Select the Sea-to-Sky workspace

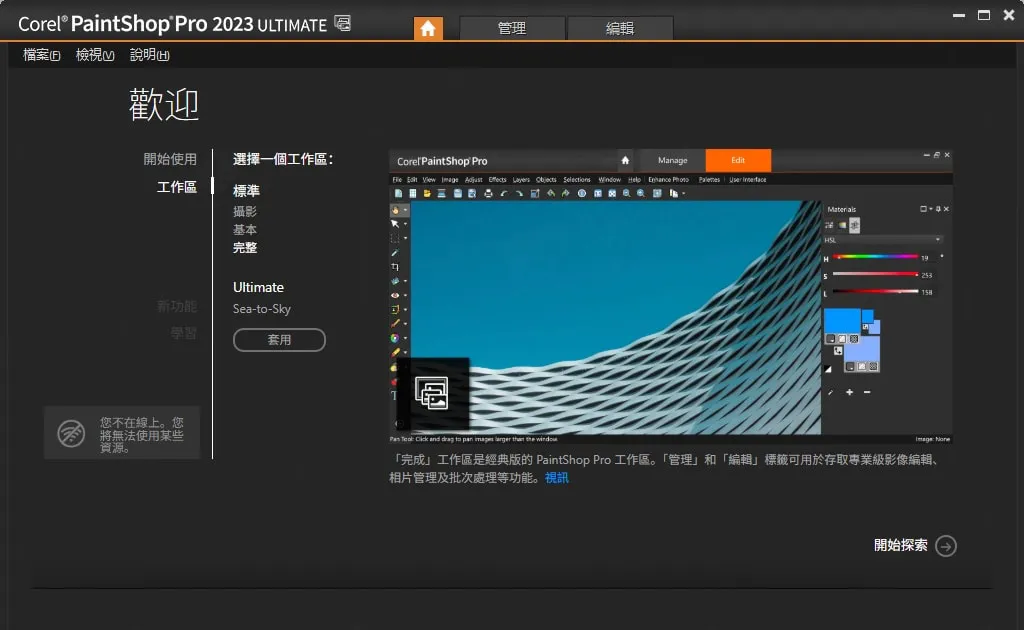(x=262, y=309)
